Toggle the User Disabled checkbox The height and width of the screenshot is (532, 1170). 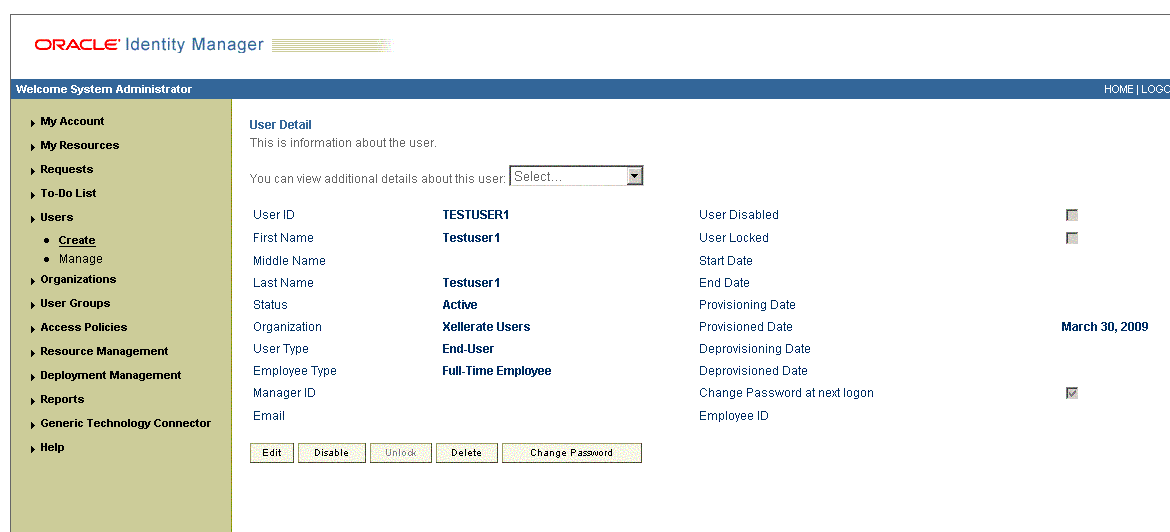point(1072,216)
